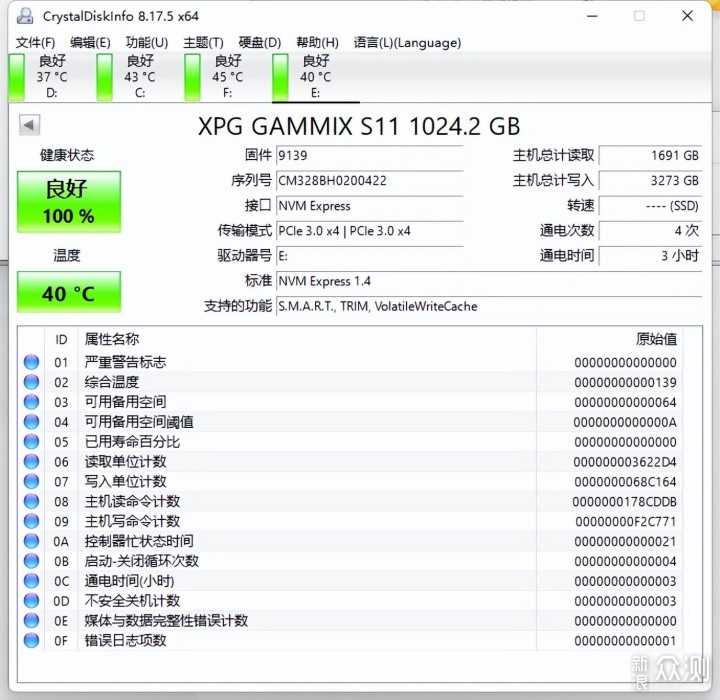
Task: Click the disk title XPG GAMMIX S11 1024.2 GB
Action: pyautogui.click(x=359, y=126)
